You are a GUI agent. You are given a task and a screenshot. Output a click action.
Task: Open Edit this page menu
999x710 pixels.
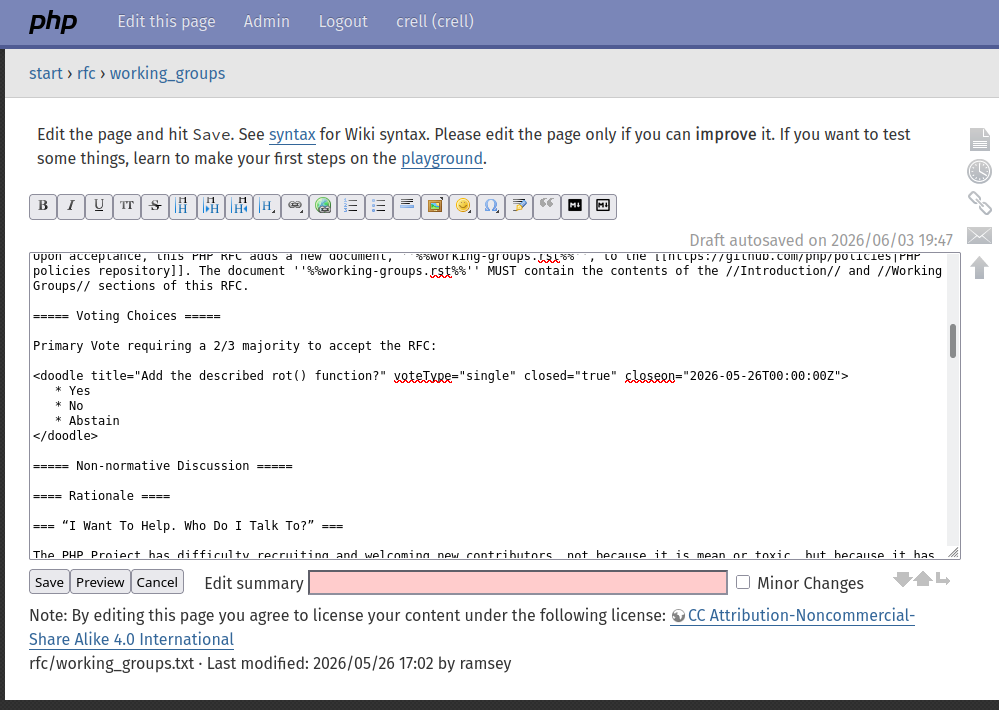166,21
